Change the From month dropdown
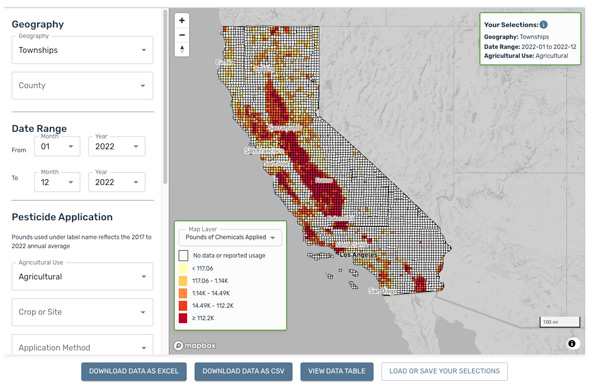Screen dimensions: 600x391 pos(57,147)
